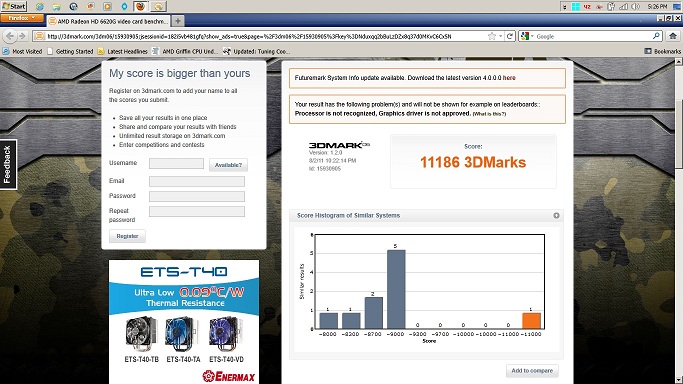683x384 pixels.
Task: Open the home page icon
Action: [x=673, y=36]
